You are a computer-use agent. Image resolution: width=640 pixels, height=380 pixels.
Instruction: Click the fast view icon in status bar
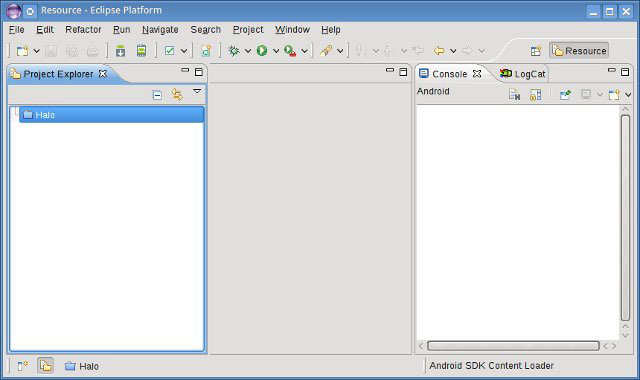point(22,366)
